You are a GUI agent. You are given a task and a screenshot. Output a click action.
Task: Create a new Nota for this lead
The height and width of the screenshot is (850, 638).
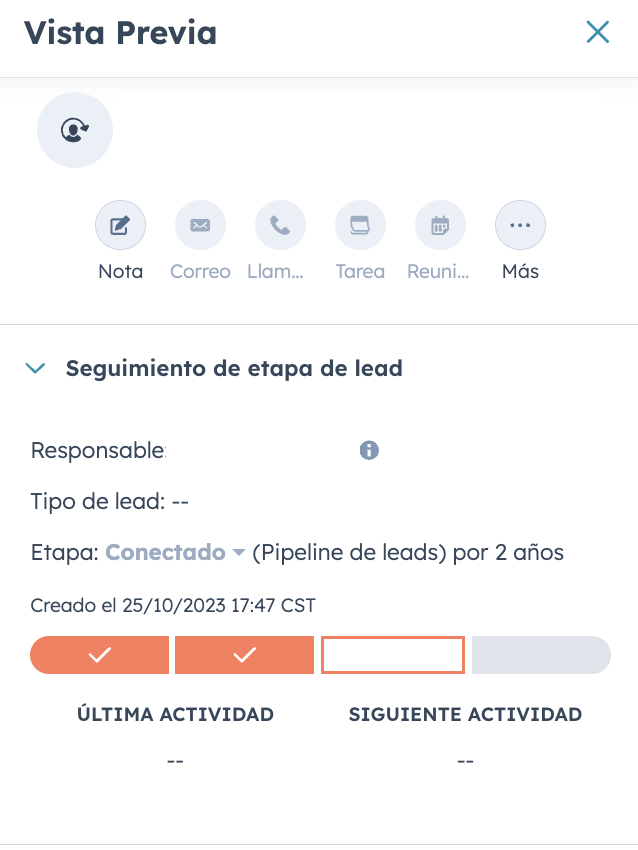pyautogui.click(x=120, y=224)
